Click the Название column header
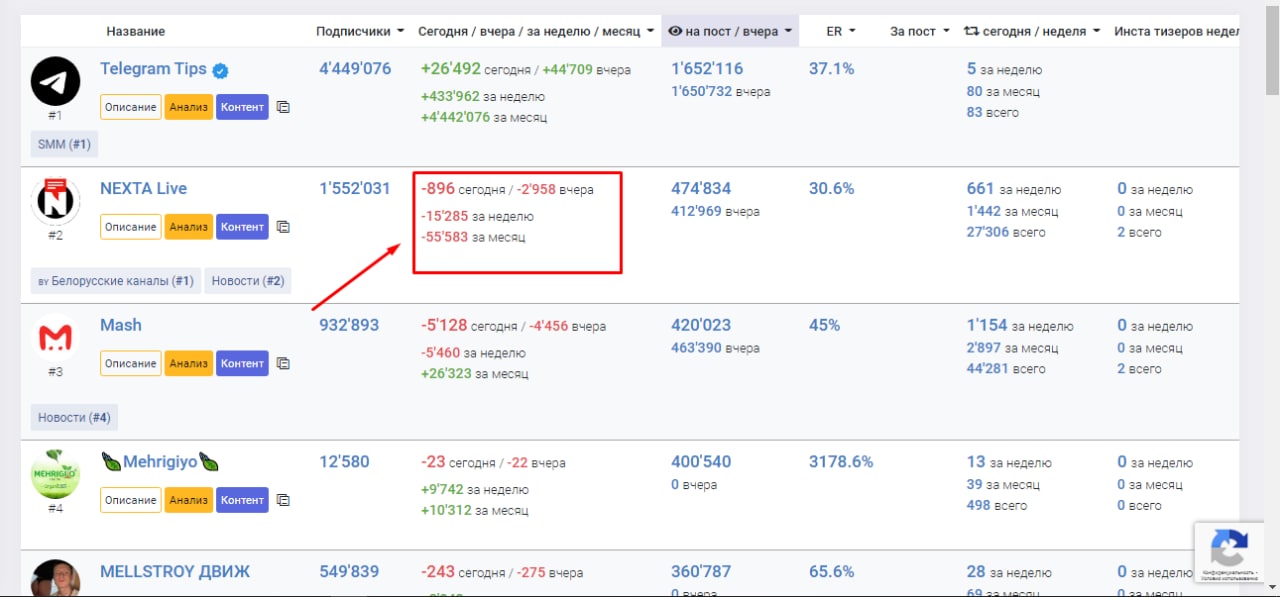Image resolution: width=1280 pixels, height=597 pixels. click(136, 31)
